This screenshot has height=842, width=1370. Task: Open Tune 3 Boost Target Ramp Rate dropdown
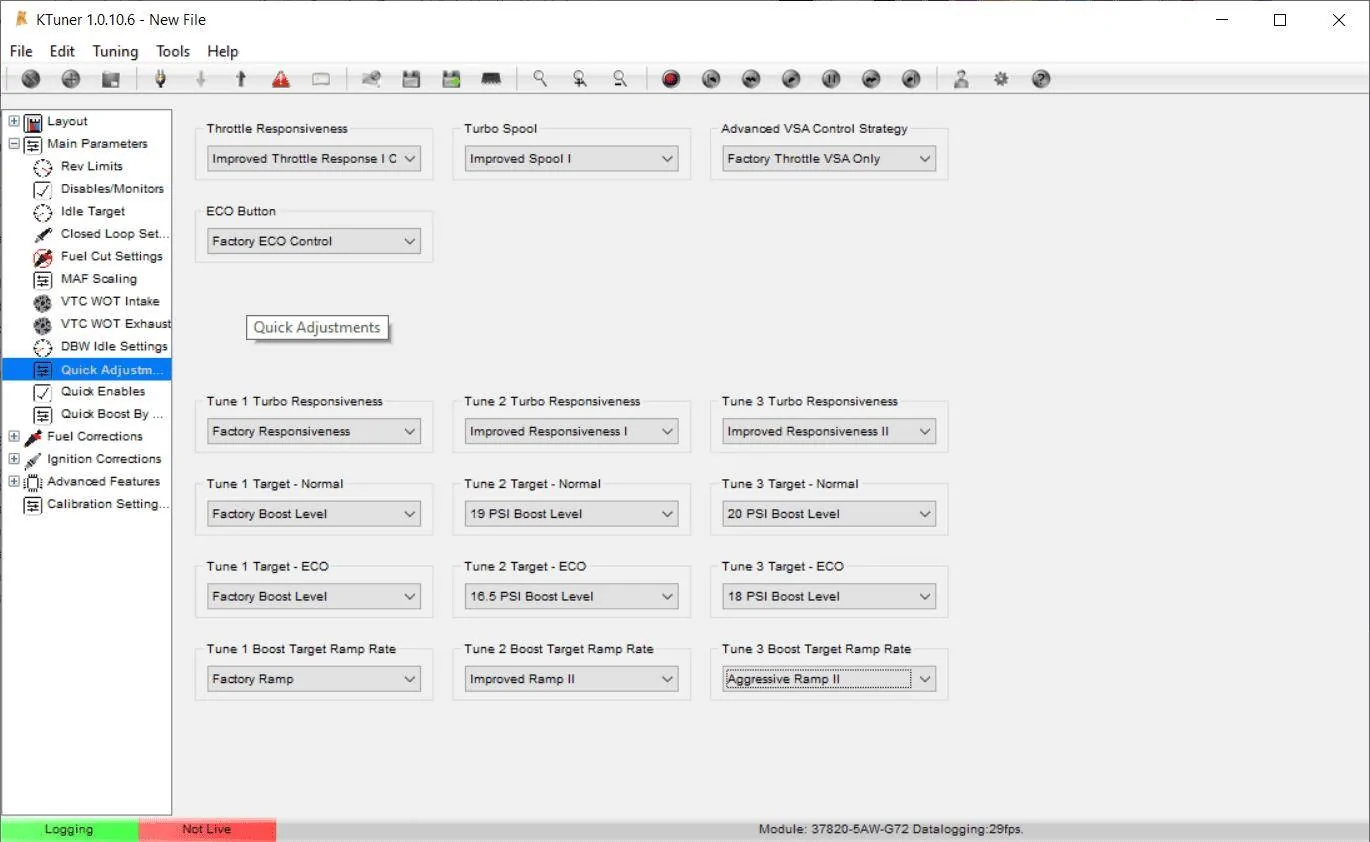(x=829, y=679)
